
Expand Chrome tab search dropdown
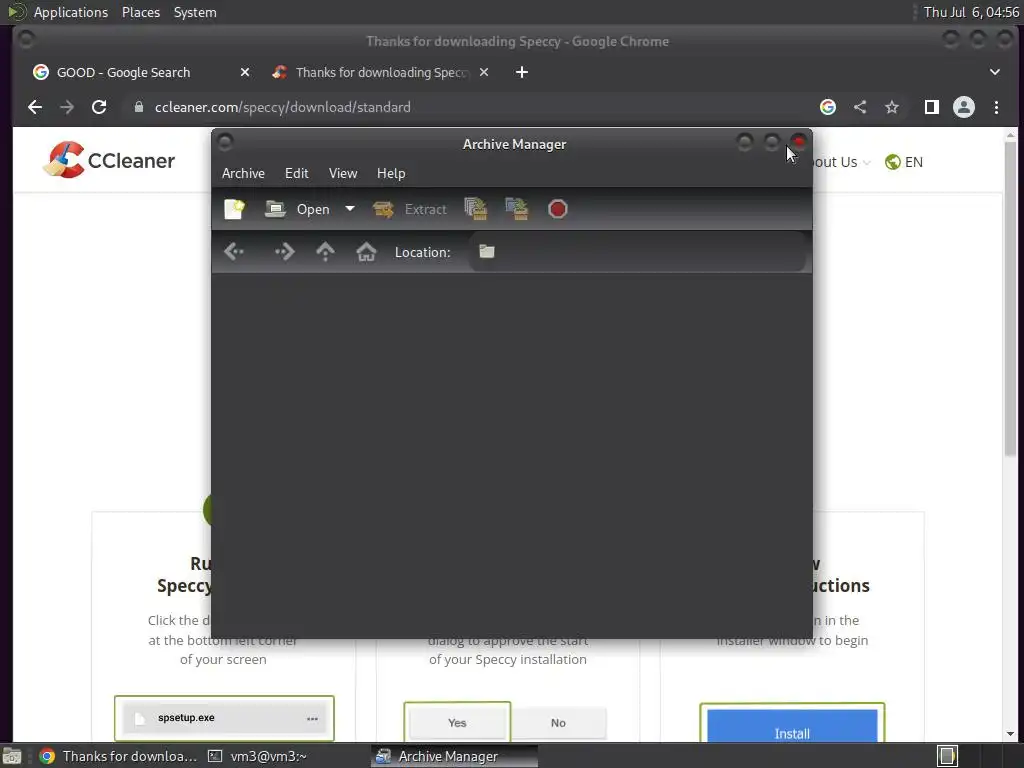pos(995,72)
